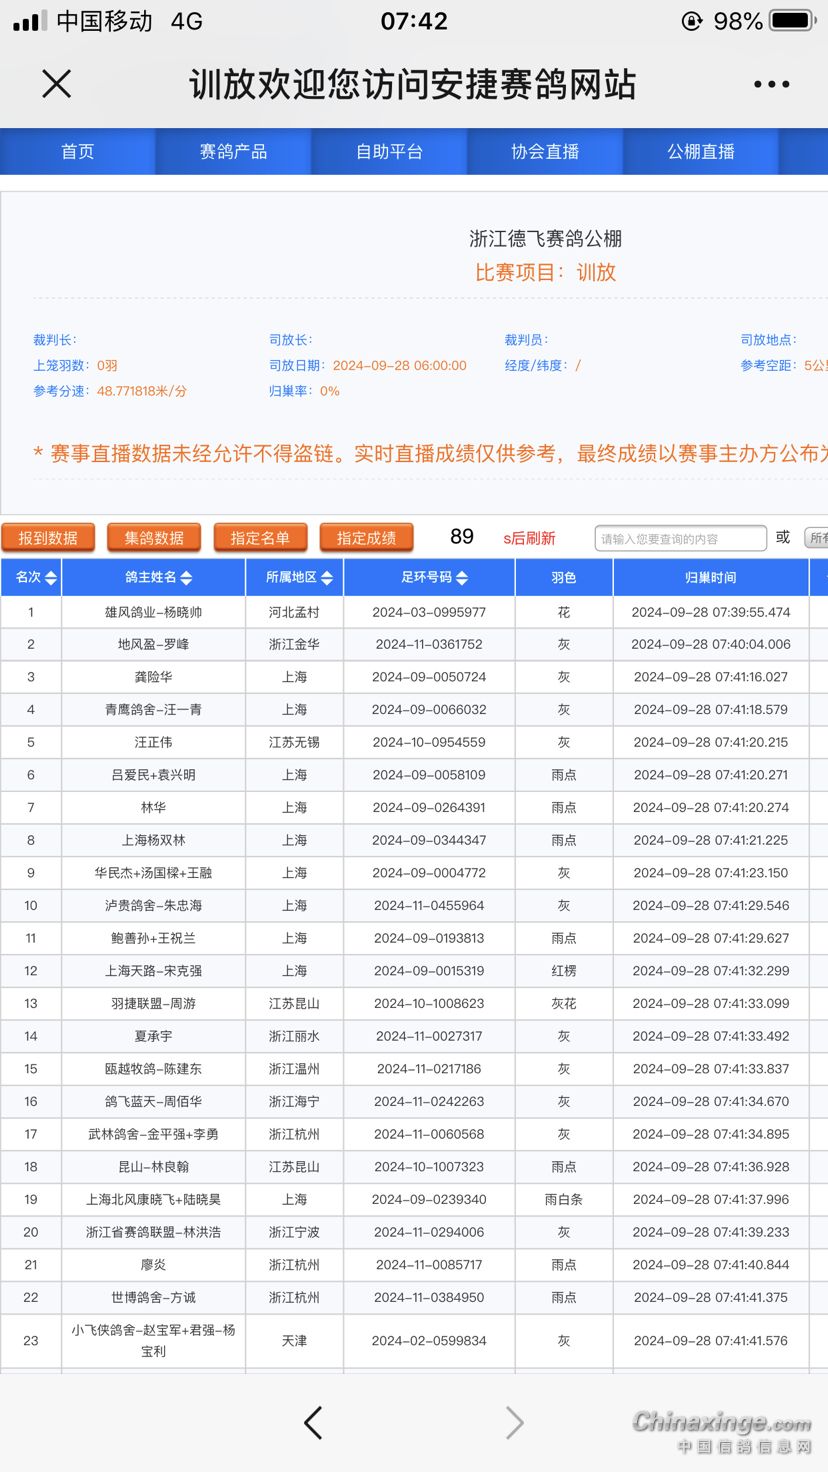The width and height of the screenshot is (828, 1472).
Task: Tap the browser forward arrow
Action: click(514, 1422)
